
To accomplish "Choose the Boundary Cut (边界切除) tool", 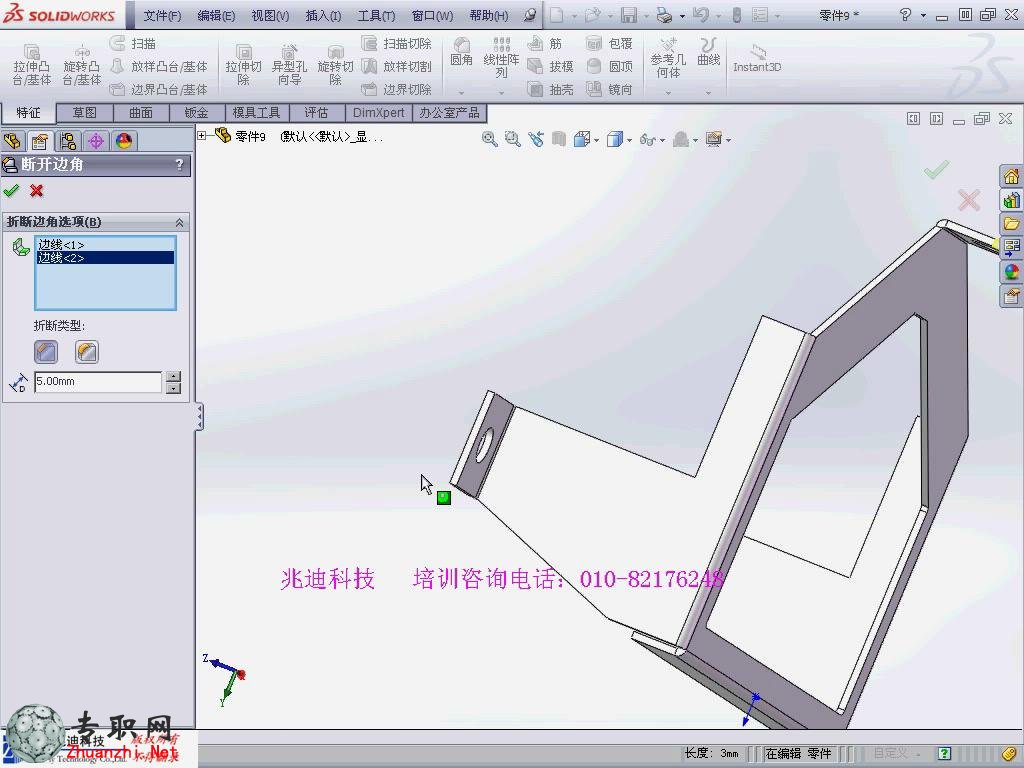I will 396,89.
